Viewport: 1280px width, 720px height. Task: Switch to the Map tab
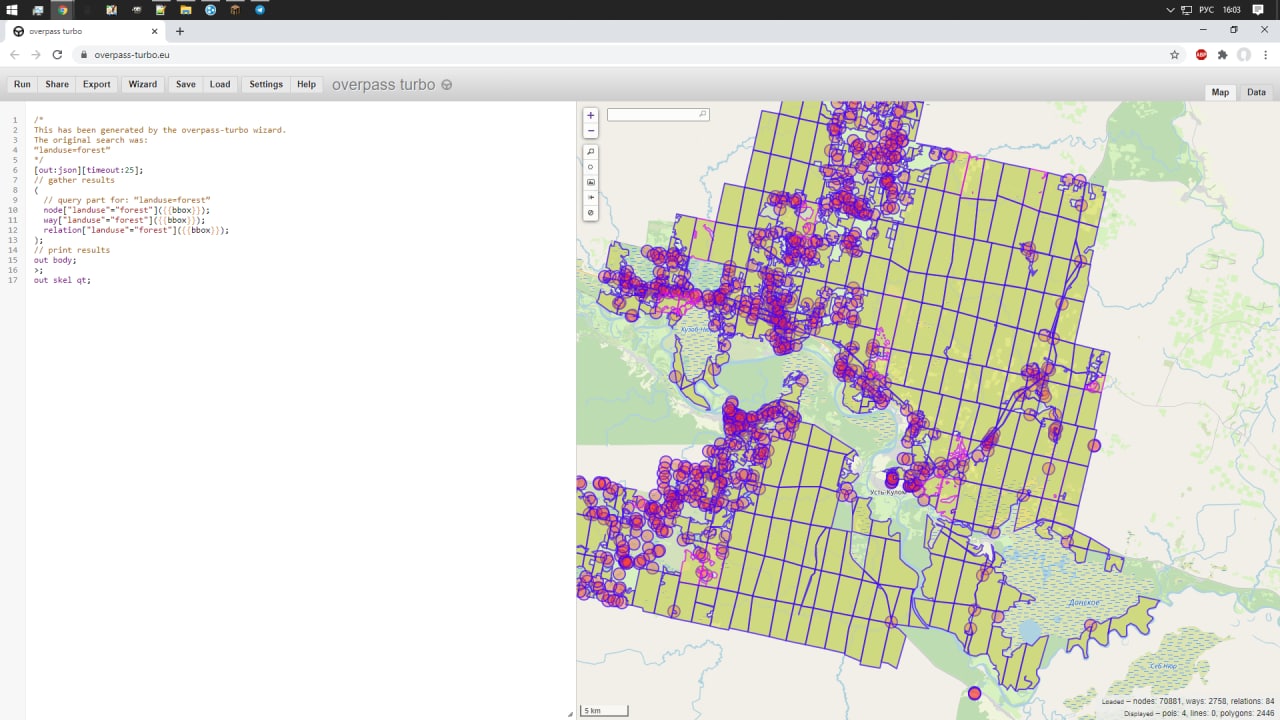[1220, 92]
